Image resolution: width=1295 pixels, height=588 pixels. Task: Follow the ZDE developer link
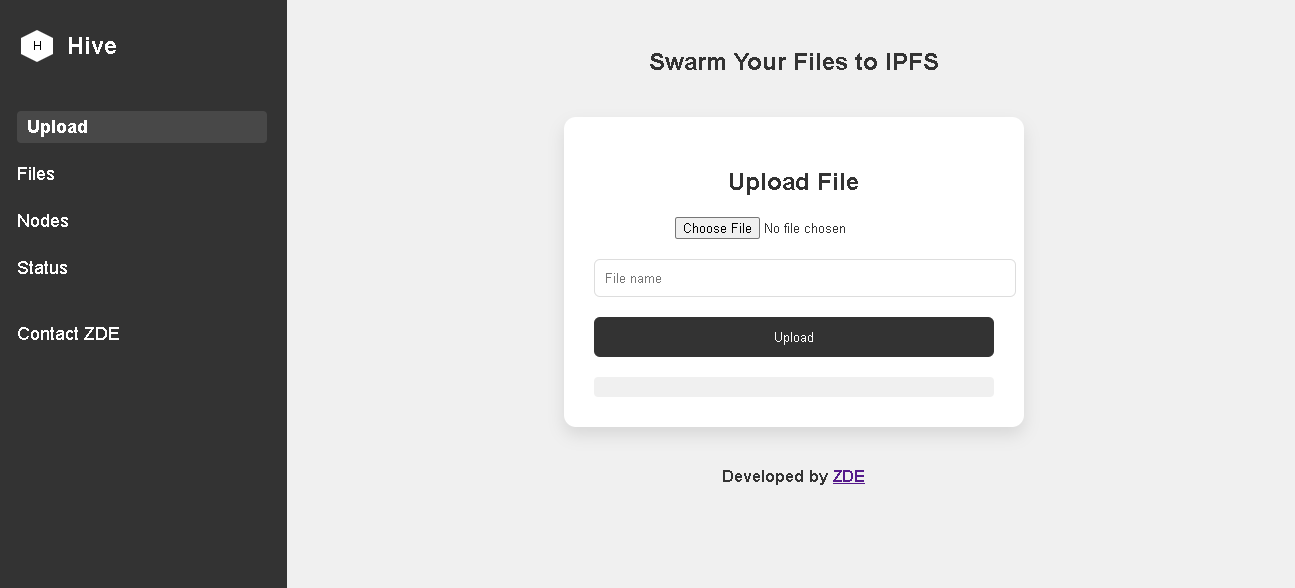pos(848,477)
